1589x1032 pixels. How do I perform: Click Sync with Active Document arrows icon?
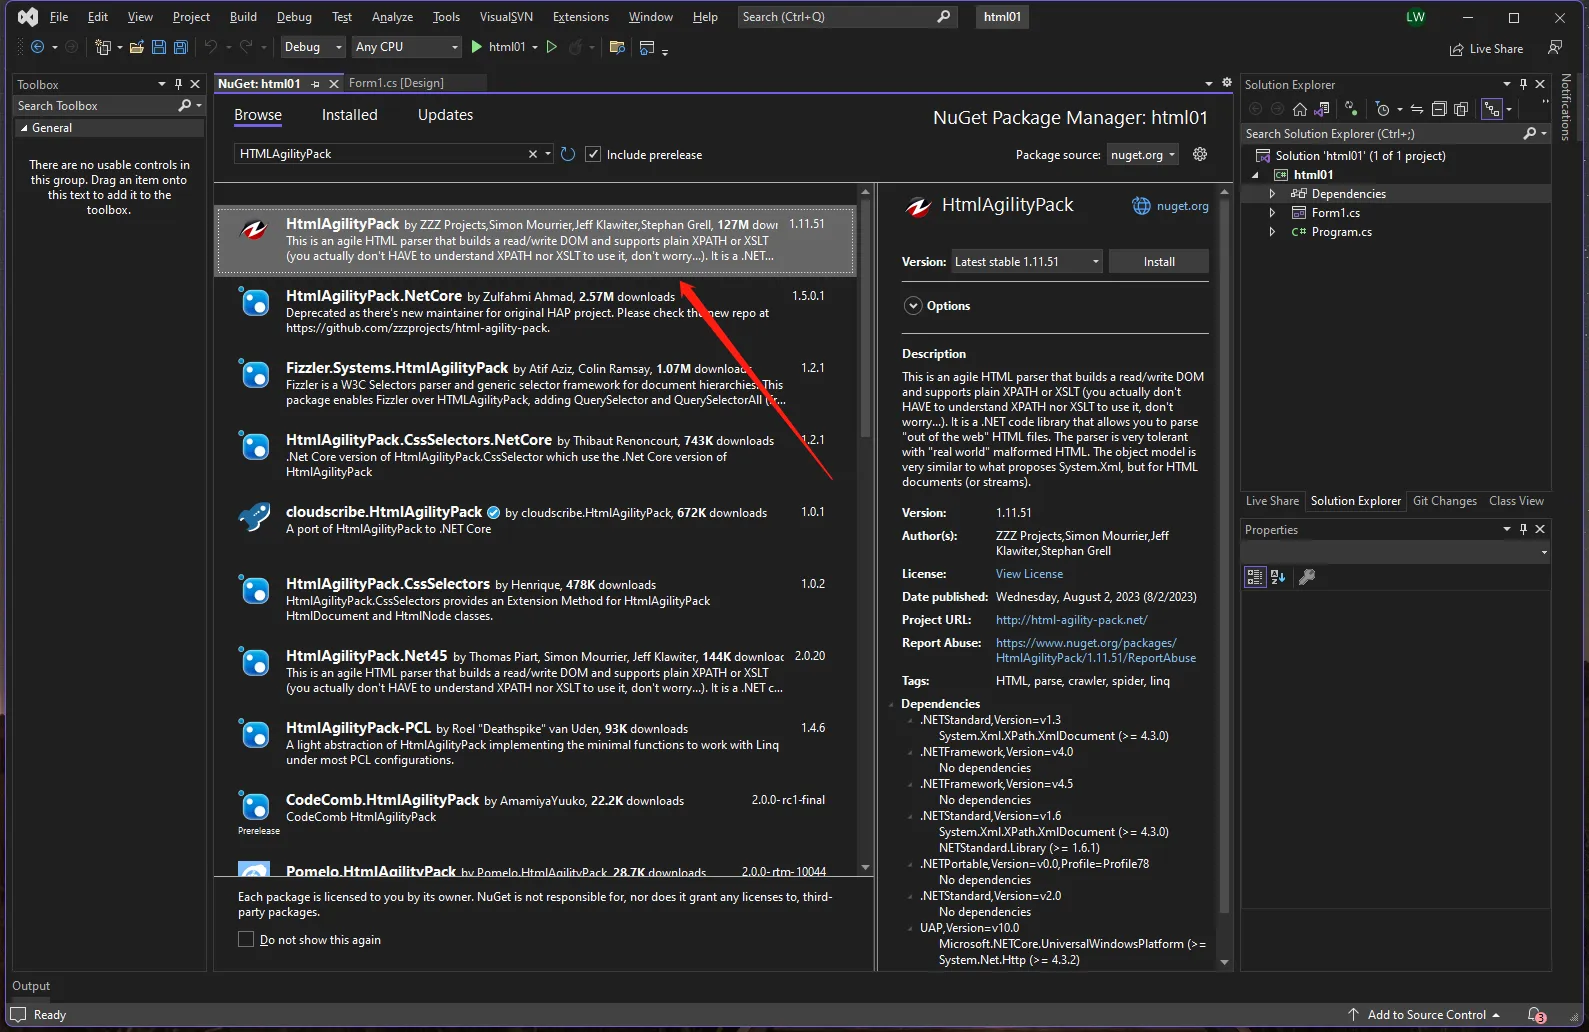(1417, 109)
